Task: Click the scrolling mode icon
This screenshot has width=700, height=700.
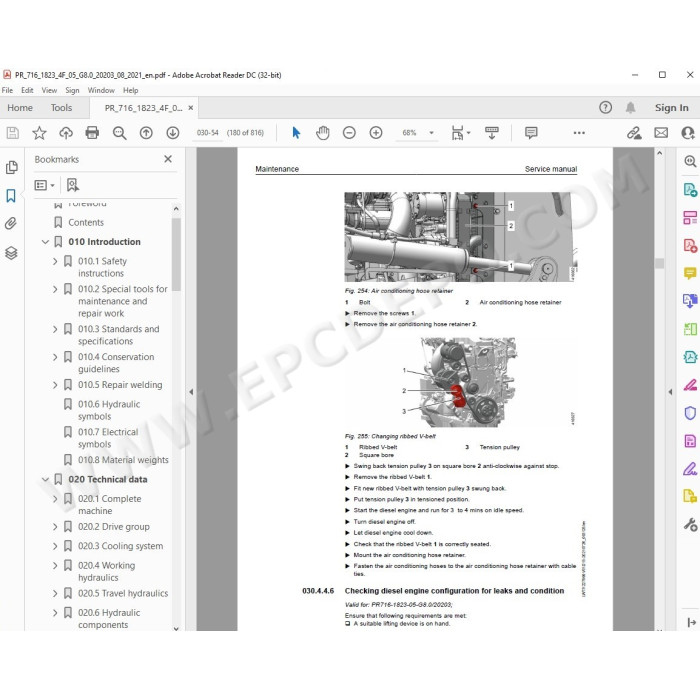Action: [x=492, y=133]
